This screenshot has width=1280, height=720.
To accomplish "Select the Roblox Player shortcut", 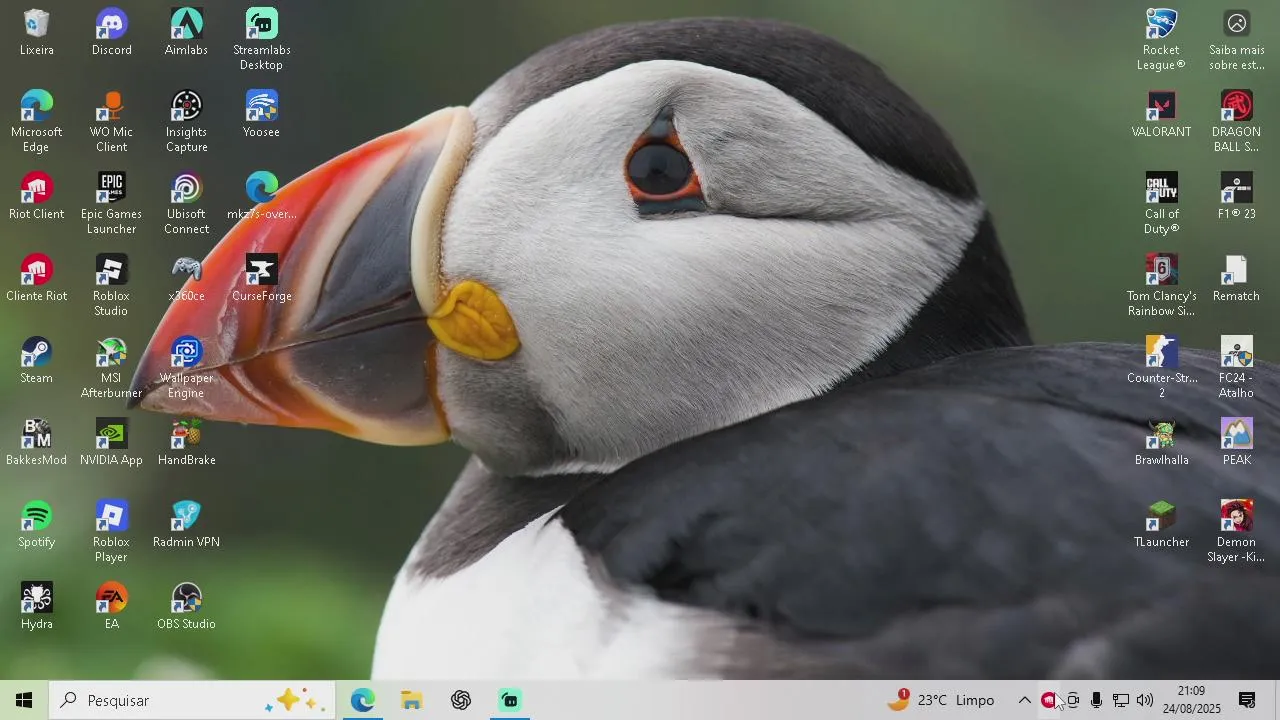I will (111, 531).
